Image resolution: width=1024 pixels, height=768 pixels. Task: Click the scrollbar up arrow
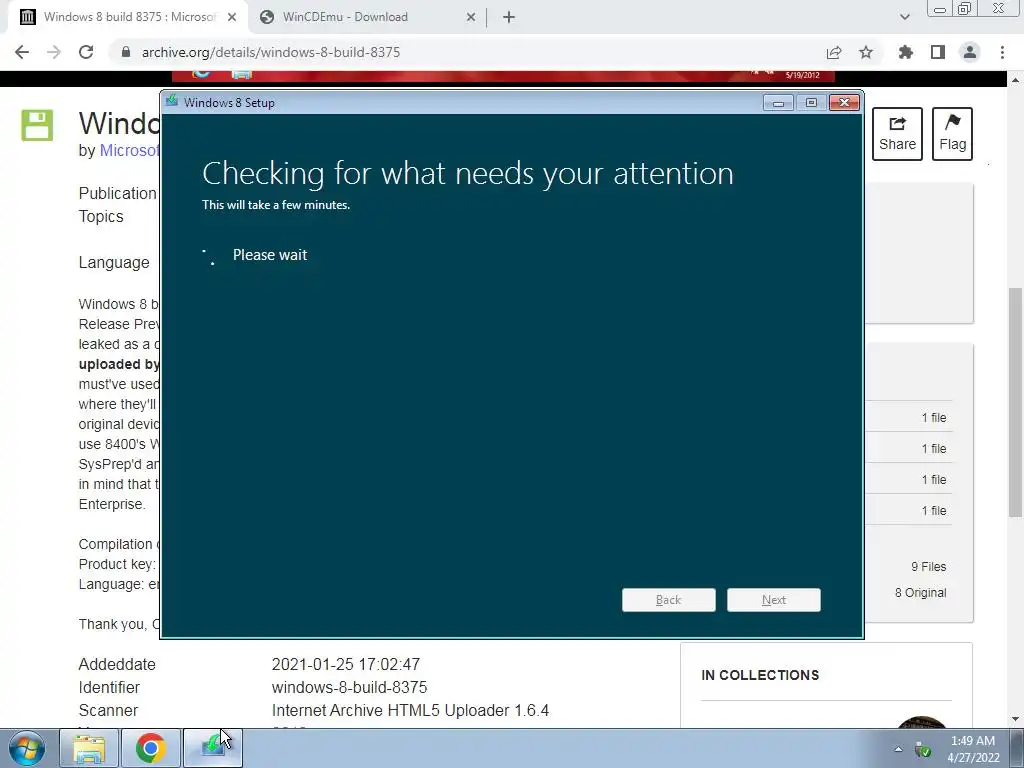pyautogui.click(x=1015, y=80)
